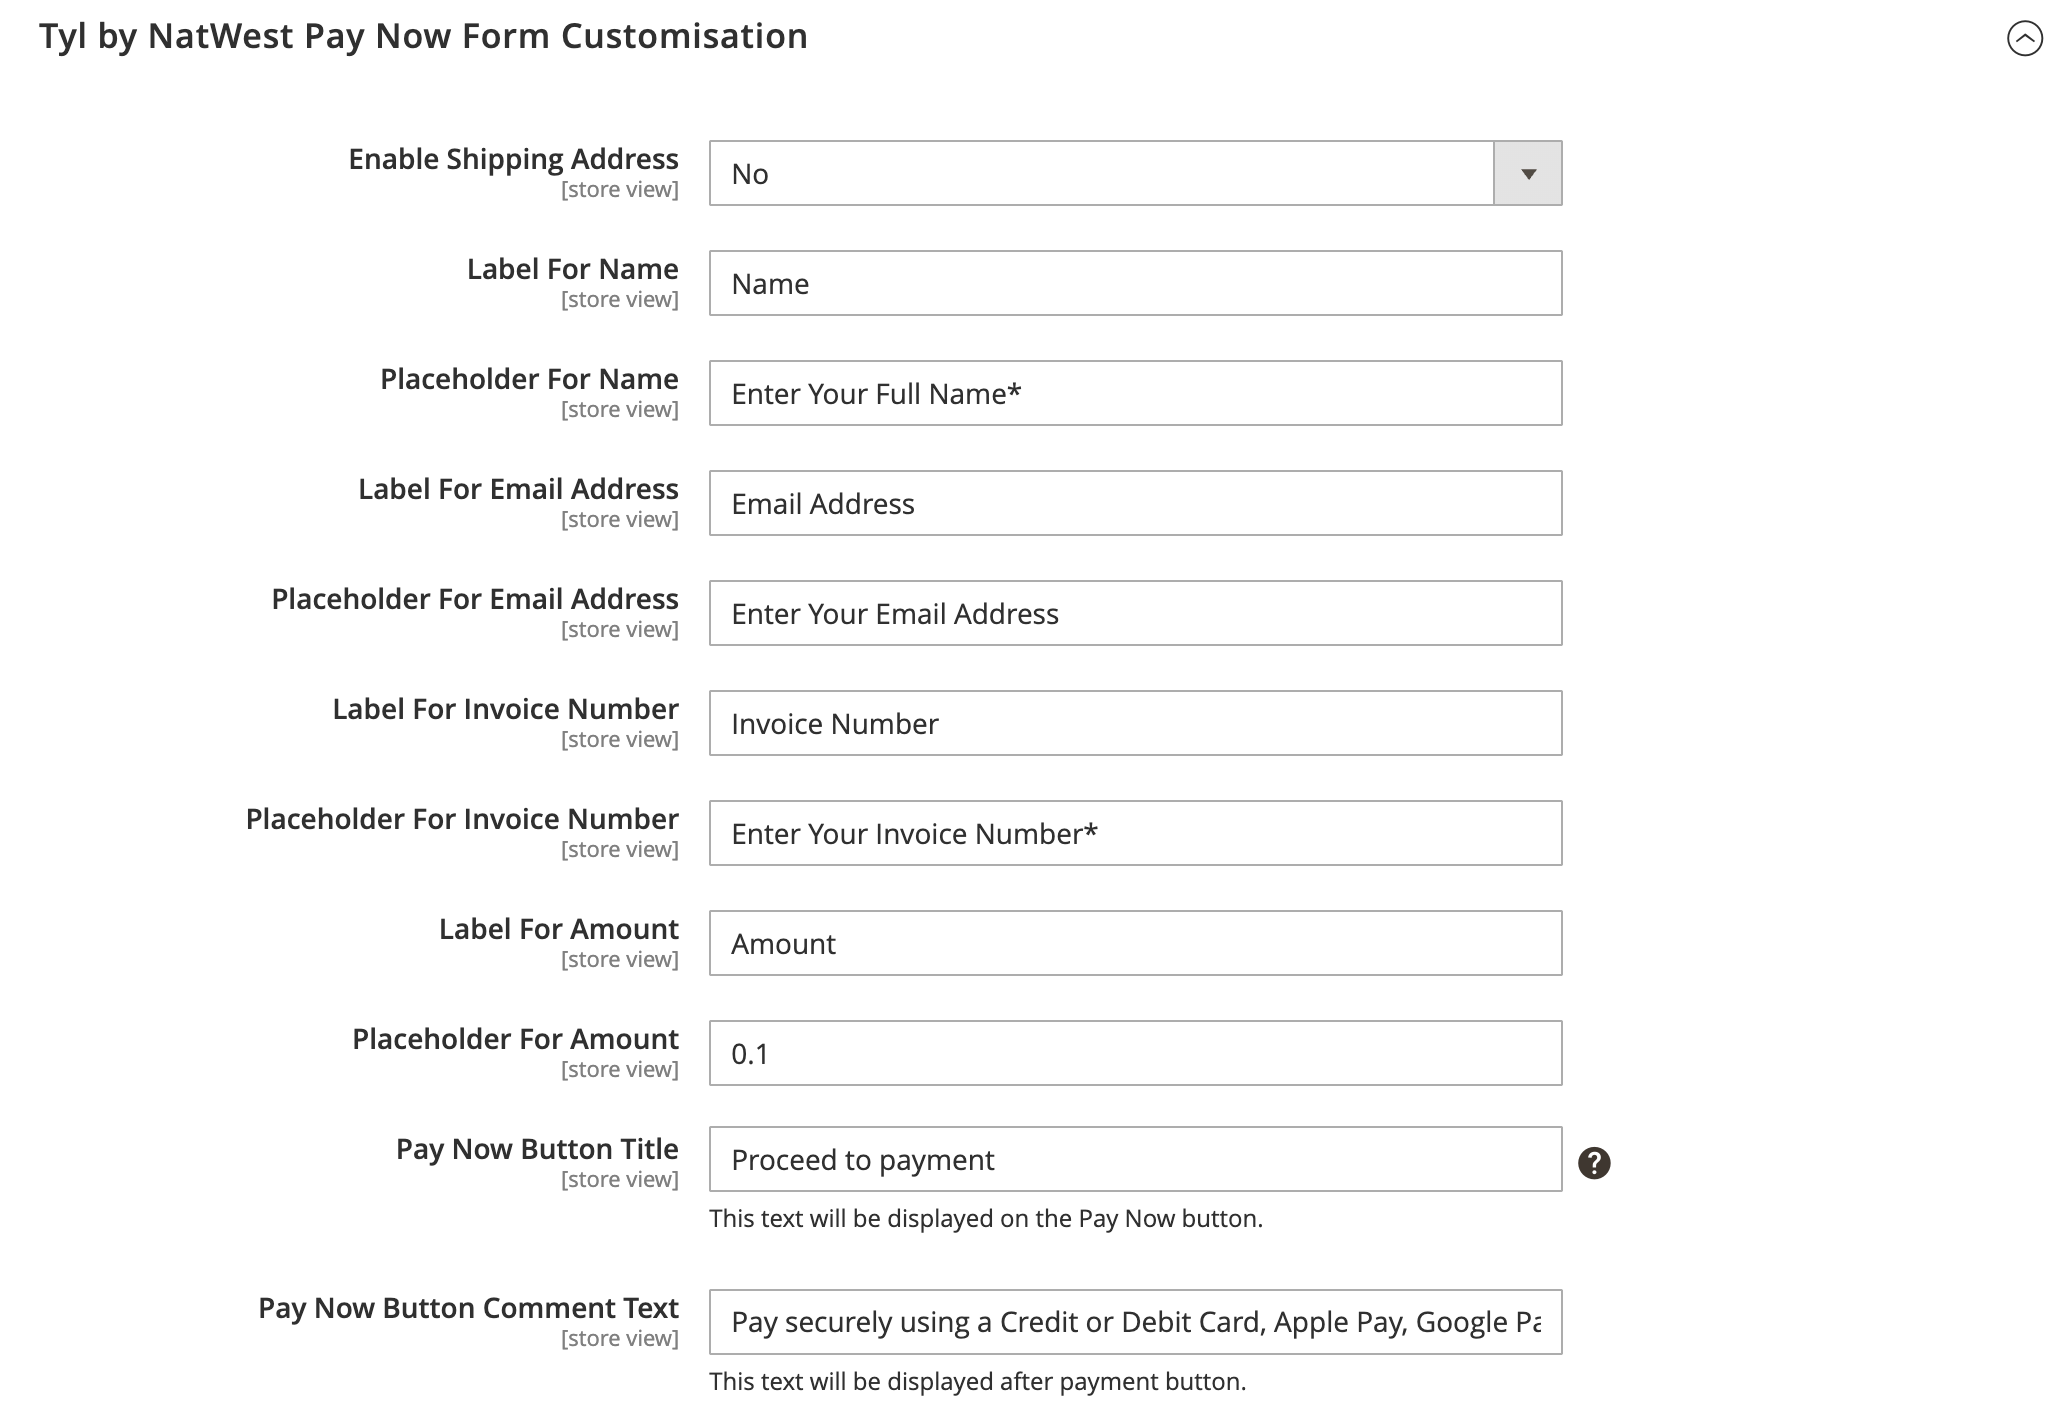Expand the dropdown arrow next to No
Image resolution: width=2068 pixels, height=1424 pixels.
click(1527, 172)
